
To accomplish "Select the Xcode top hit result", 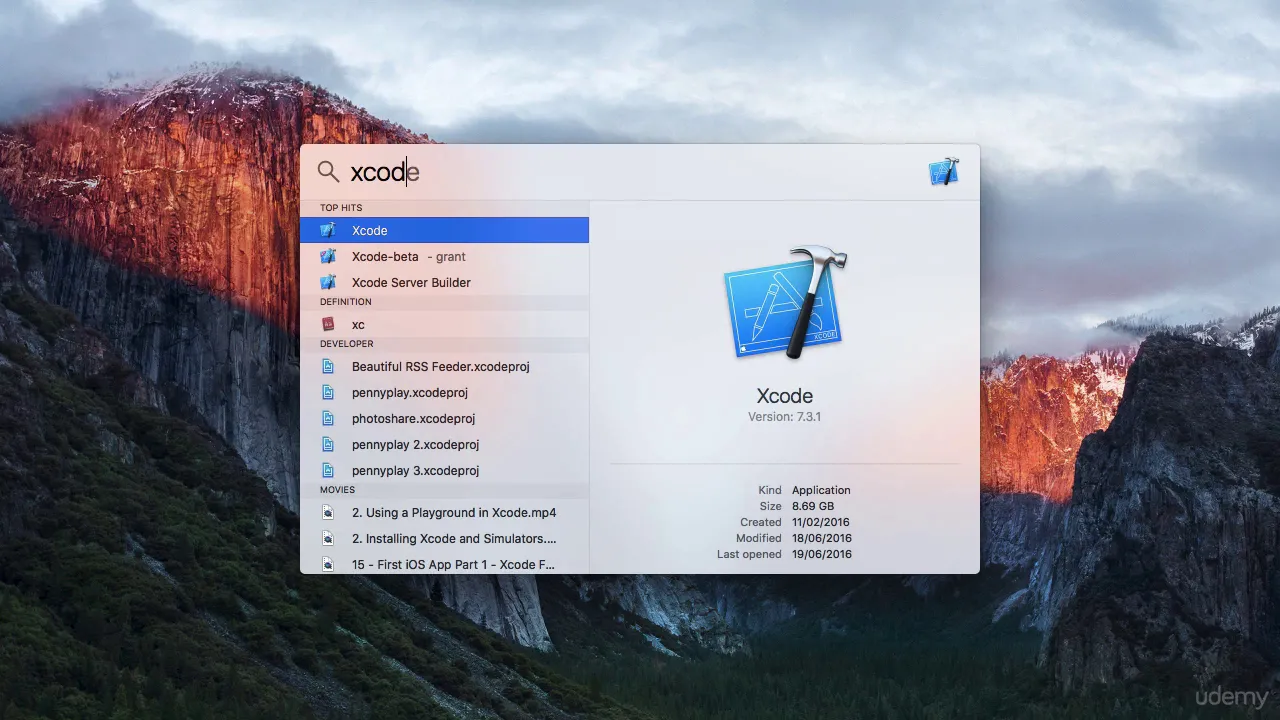I will (x=444, y=230).
